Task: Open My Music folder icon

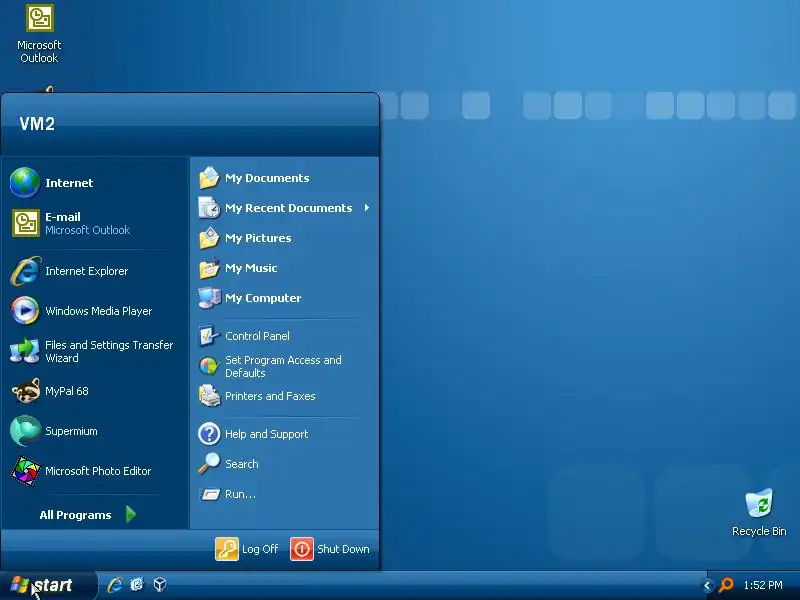Action: [x=209, y=268]
